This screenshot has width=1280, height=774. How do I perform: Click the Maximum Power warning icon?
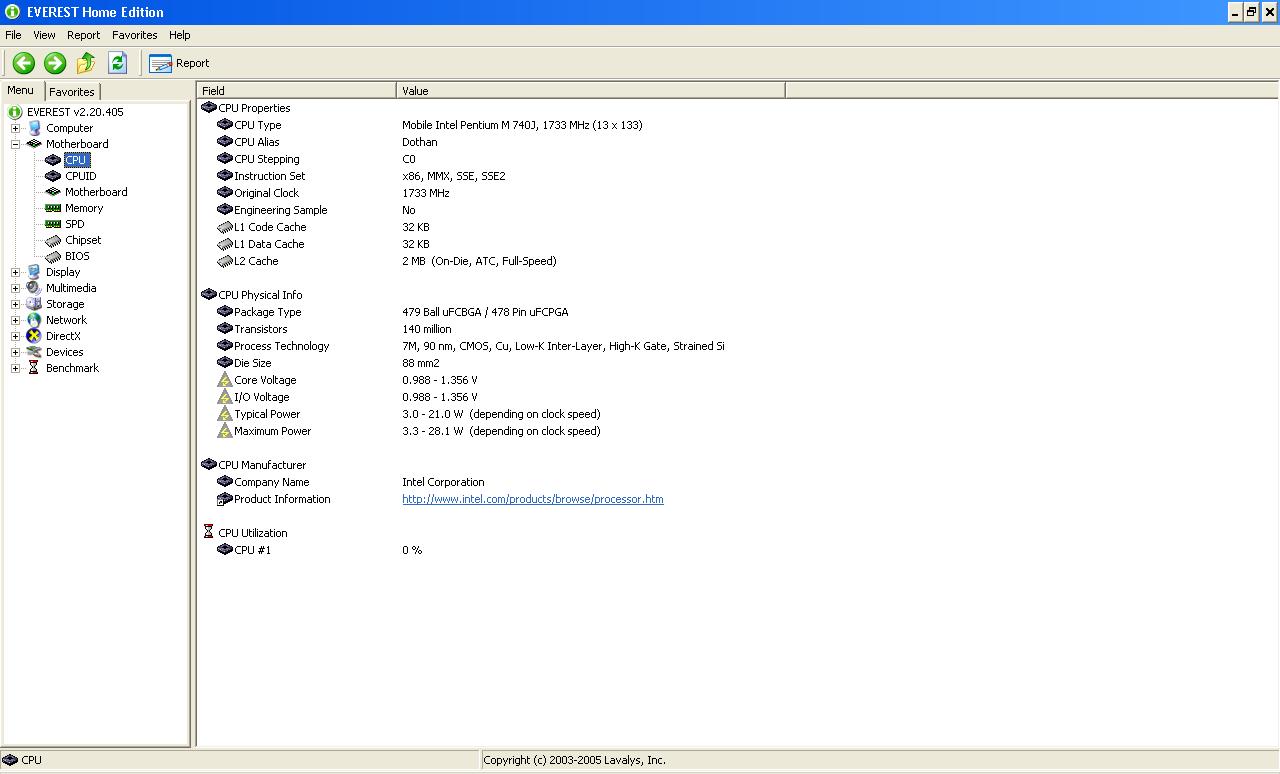pos(225,431)
